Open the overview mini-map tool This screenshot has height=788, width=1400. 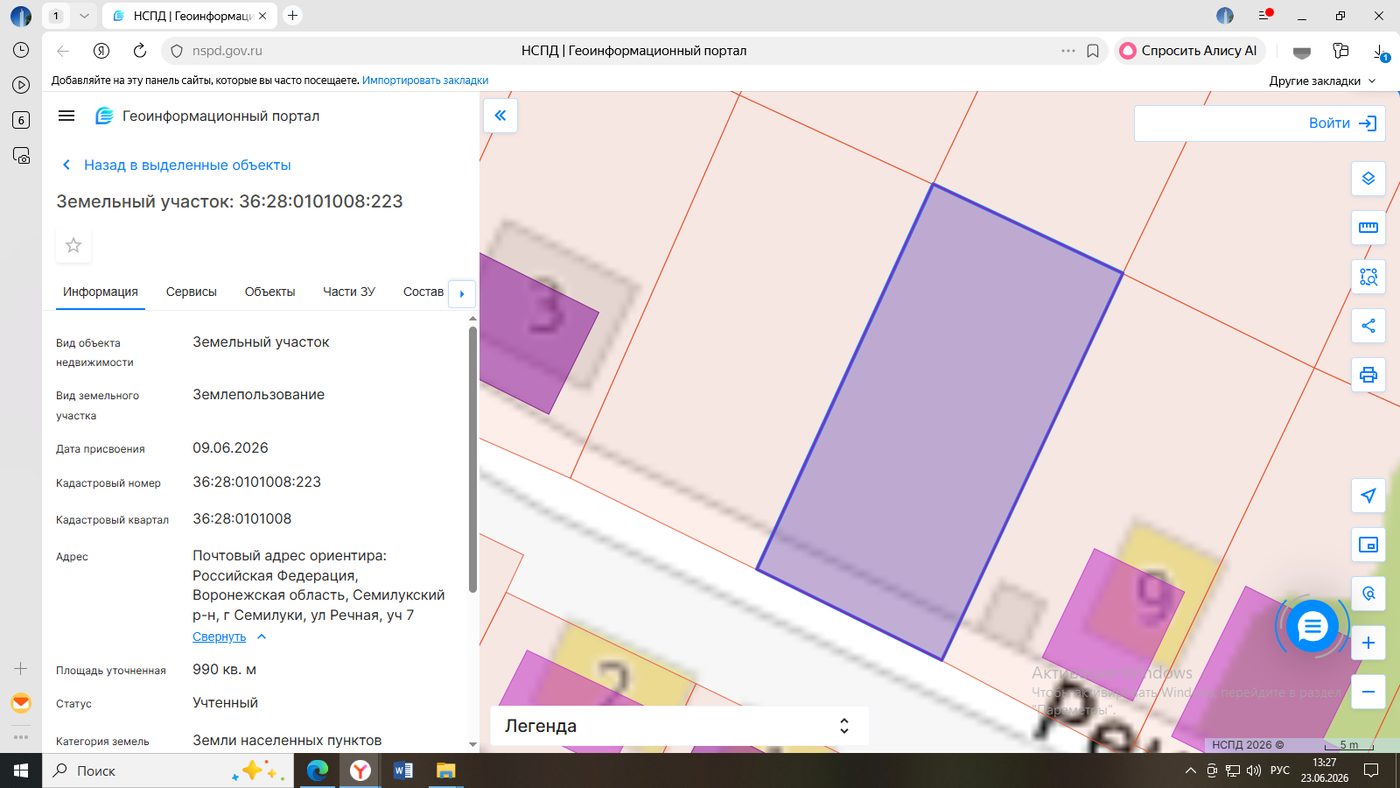(x=1368, y=545)
